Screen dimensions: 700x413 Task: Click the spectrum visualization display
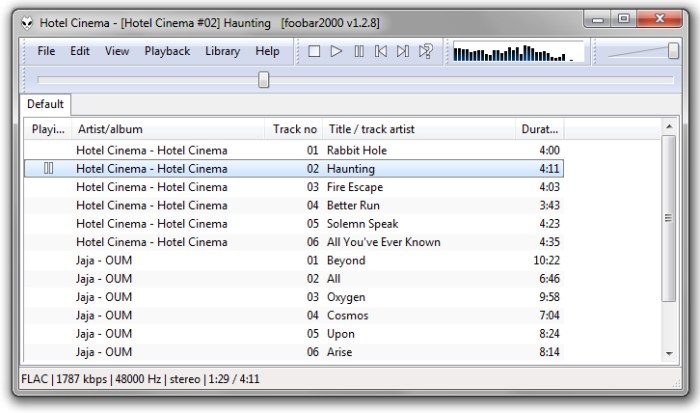pyautogui.click(x=518, y=52)
